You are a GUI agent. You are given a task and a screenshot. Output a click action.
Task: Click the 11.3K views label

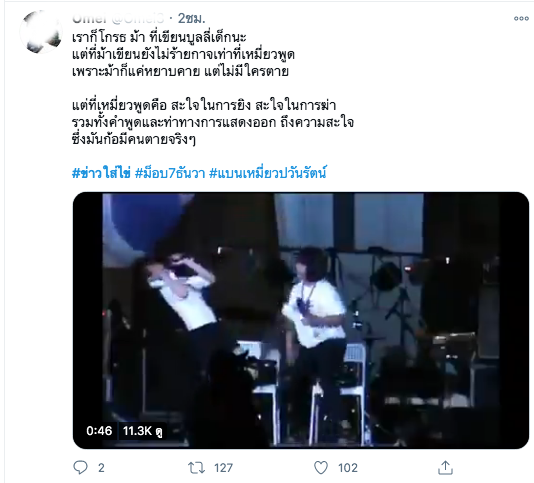[142, 431]
